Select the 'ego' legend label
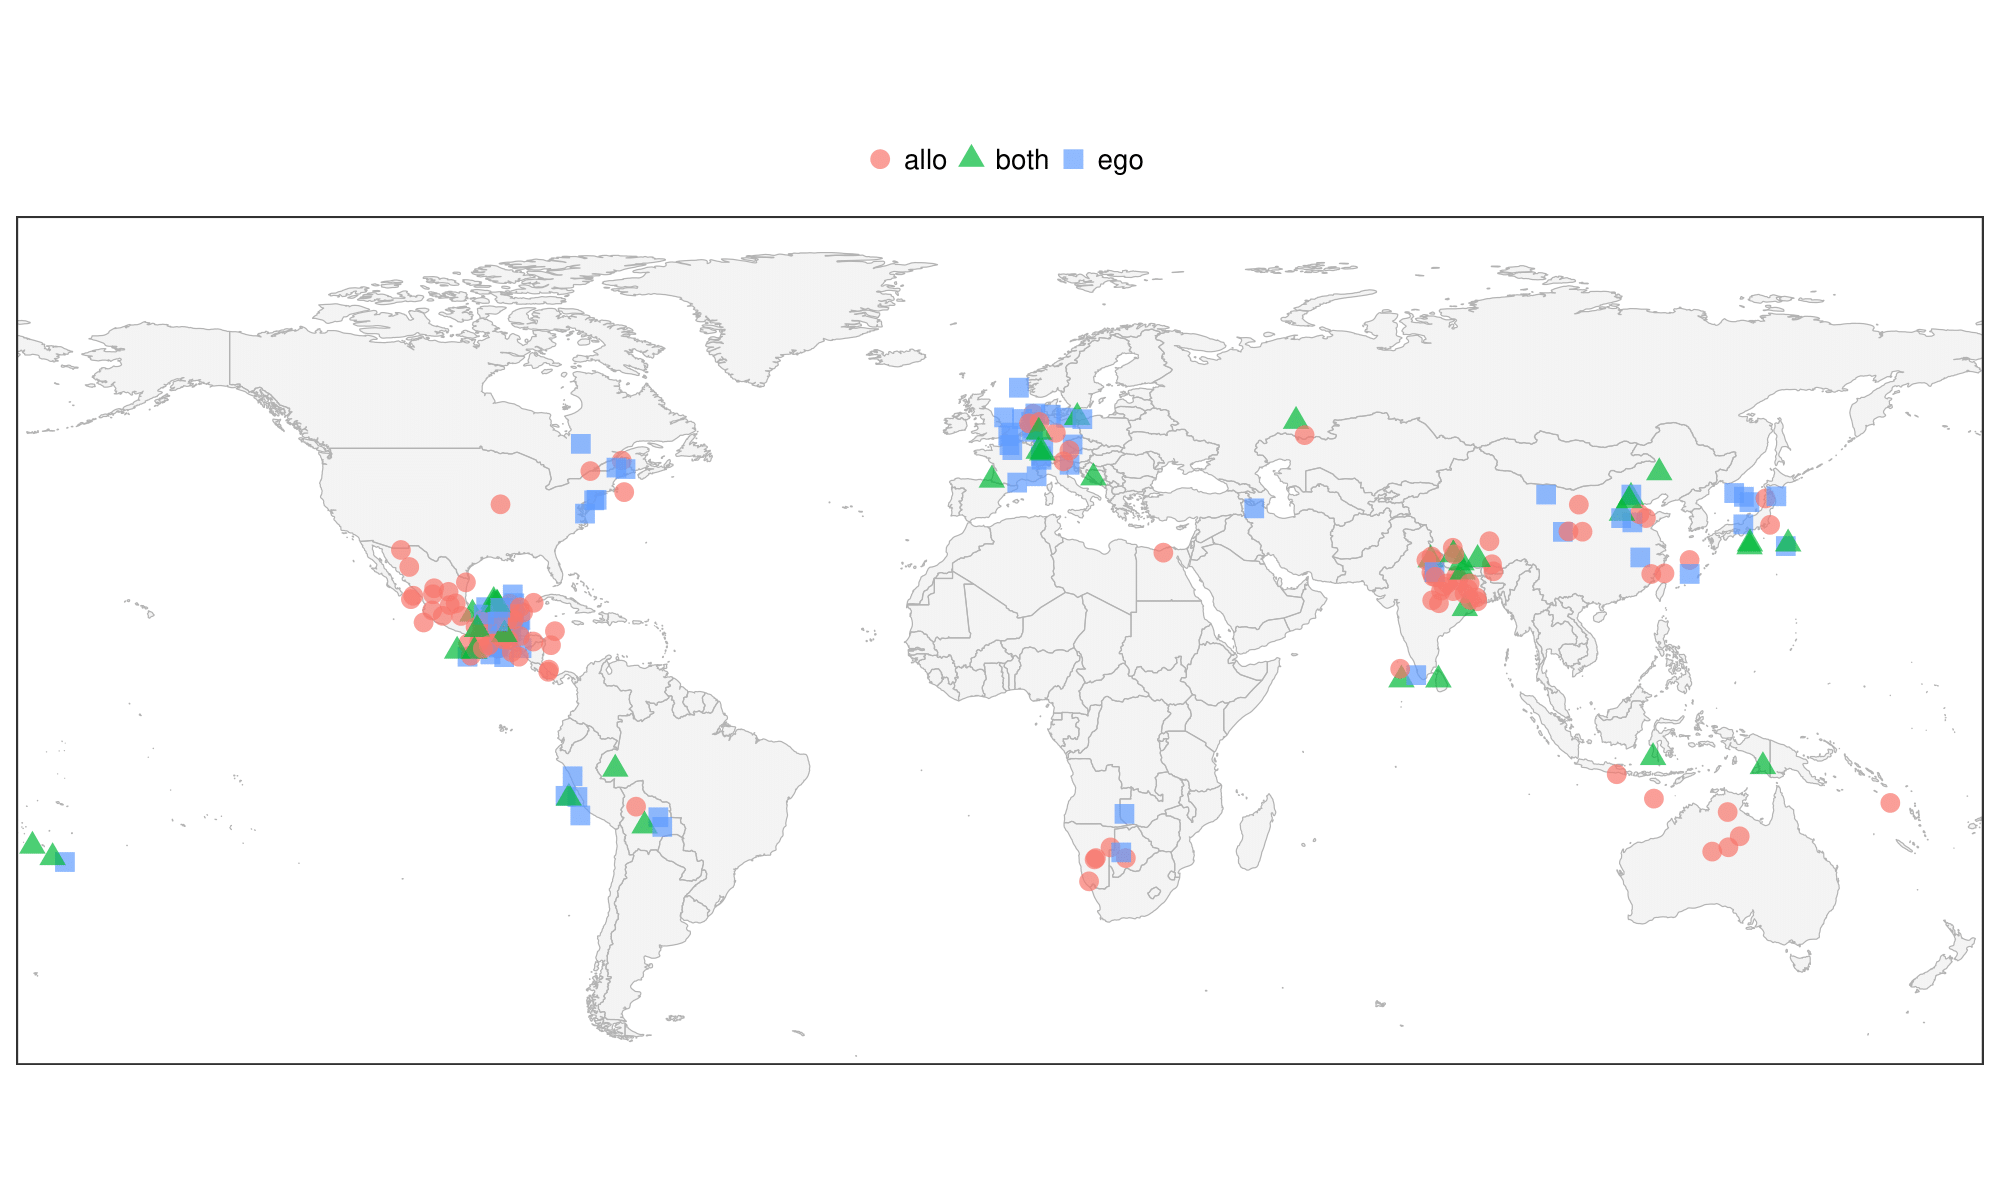 point(1120,161)
